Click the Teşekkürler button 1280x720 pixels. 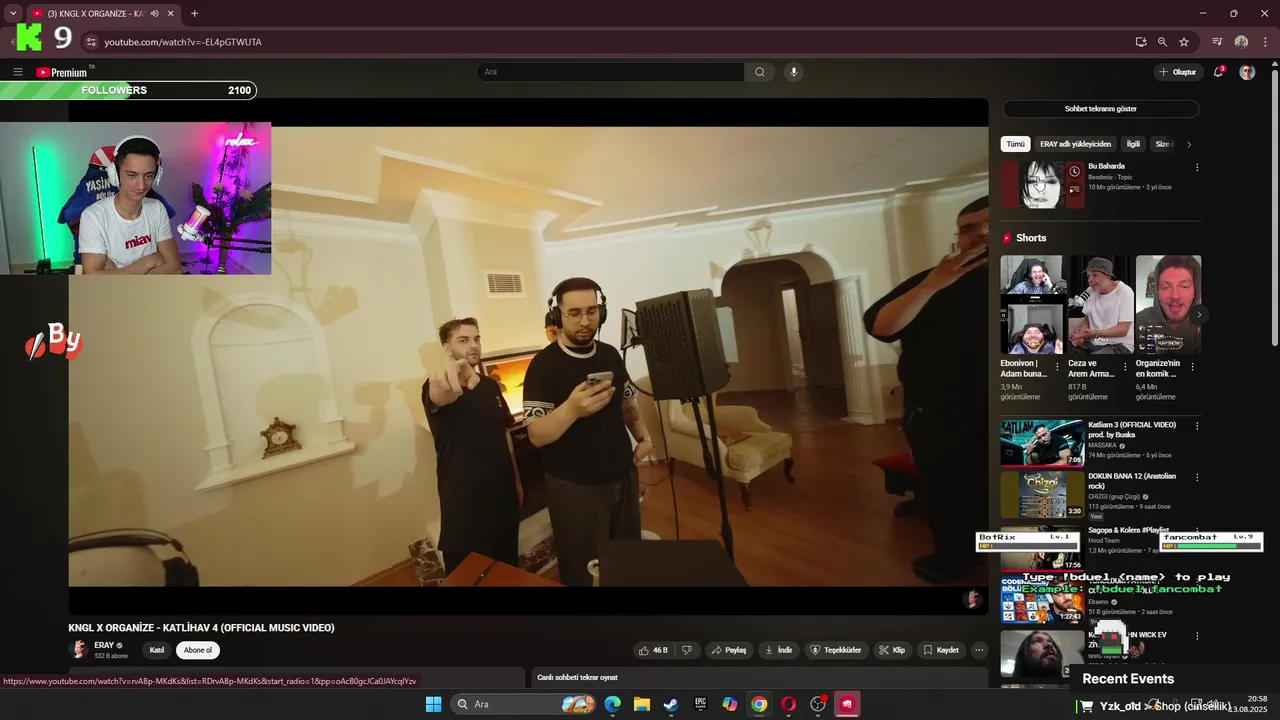pyautogui.click(x=836, y=650)
